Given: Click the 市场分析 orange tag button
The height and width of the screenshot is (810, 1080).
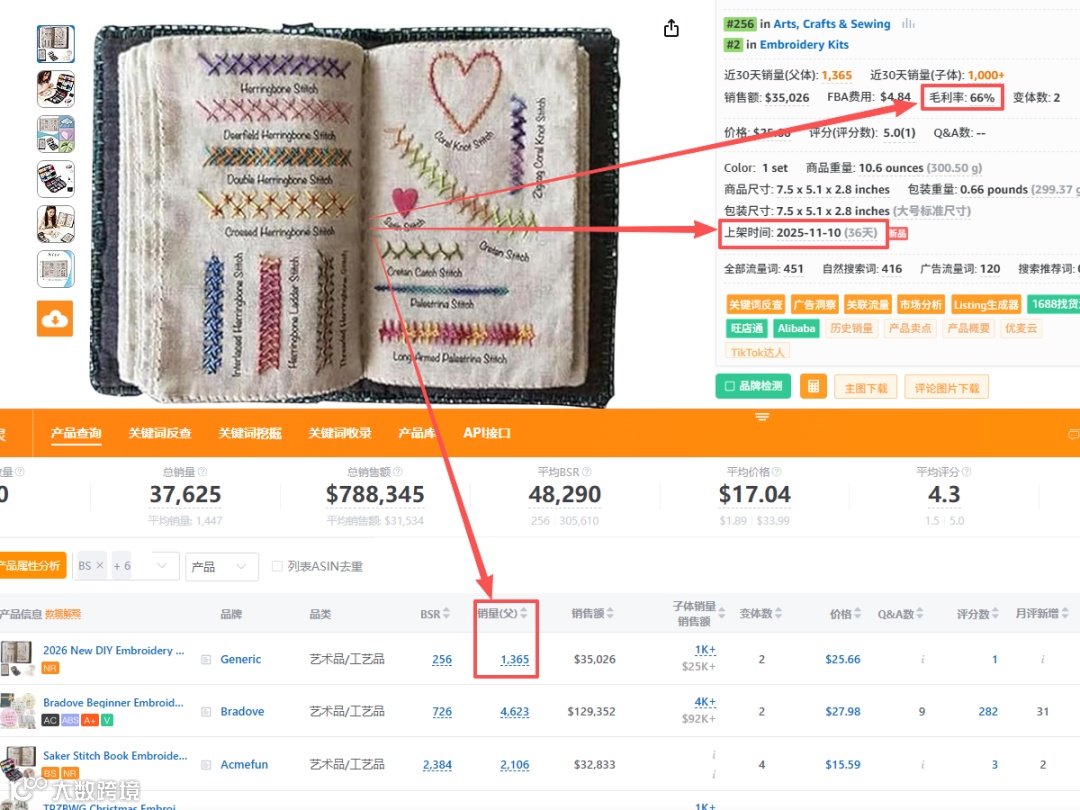Looking at the screenshot, I should [920, 304].
